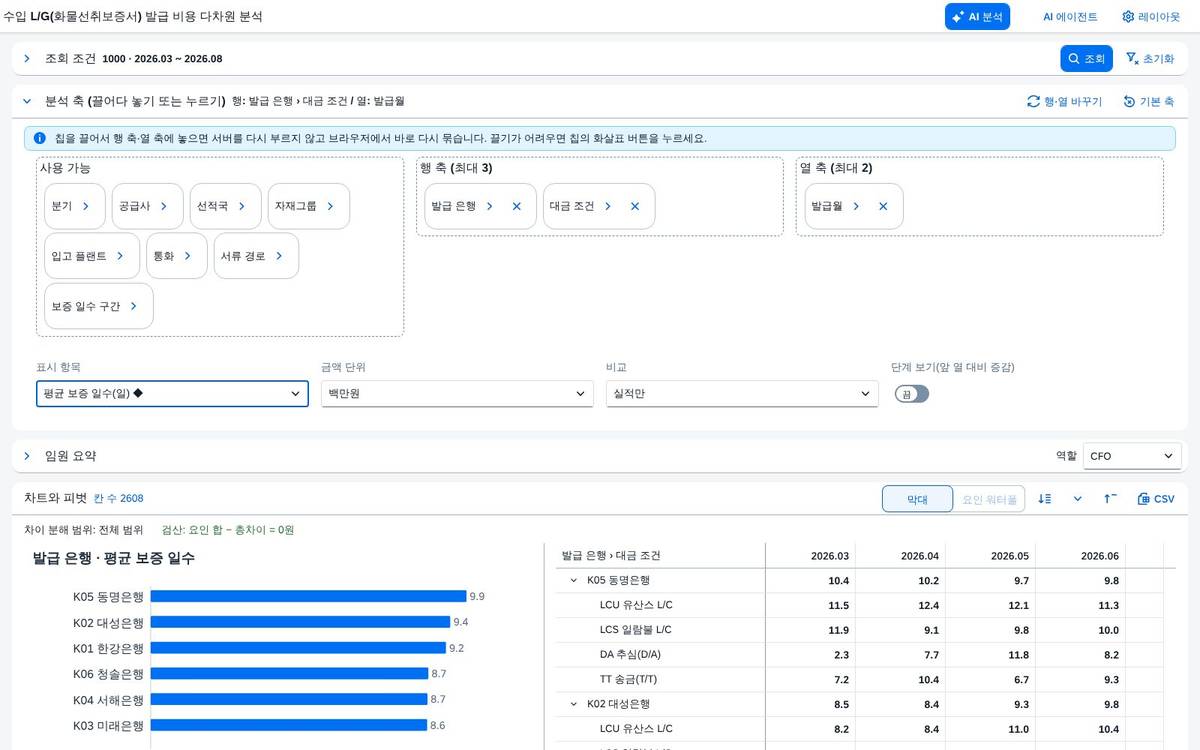The width and height of the screenshot is (1200, 750).
Task: Move the 분기 chip with its arrow
Action: click(x=86, y=206)
